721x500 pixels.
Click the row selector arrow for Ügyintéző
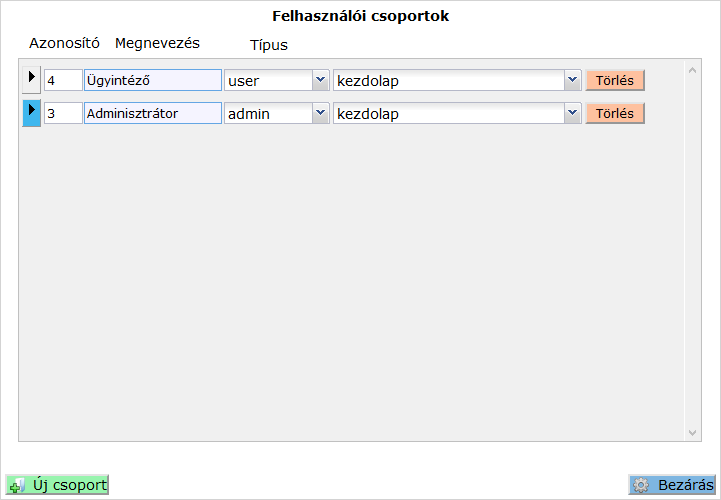pos(31,79)
